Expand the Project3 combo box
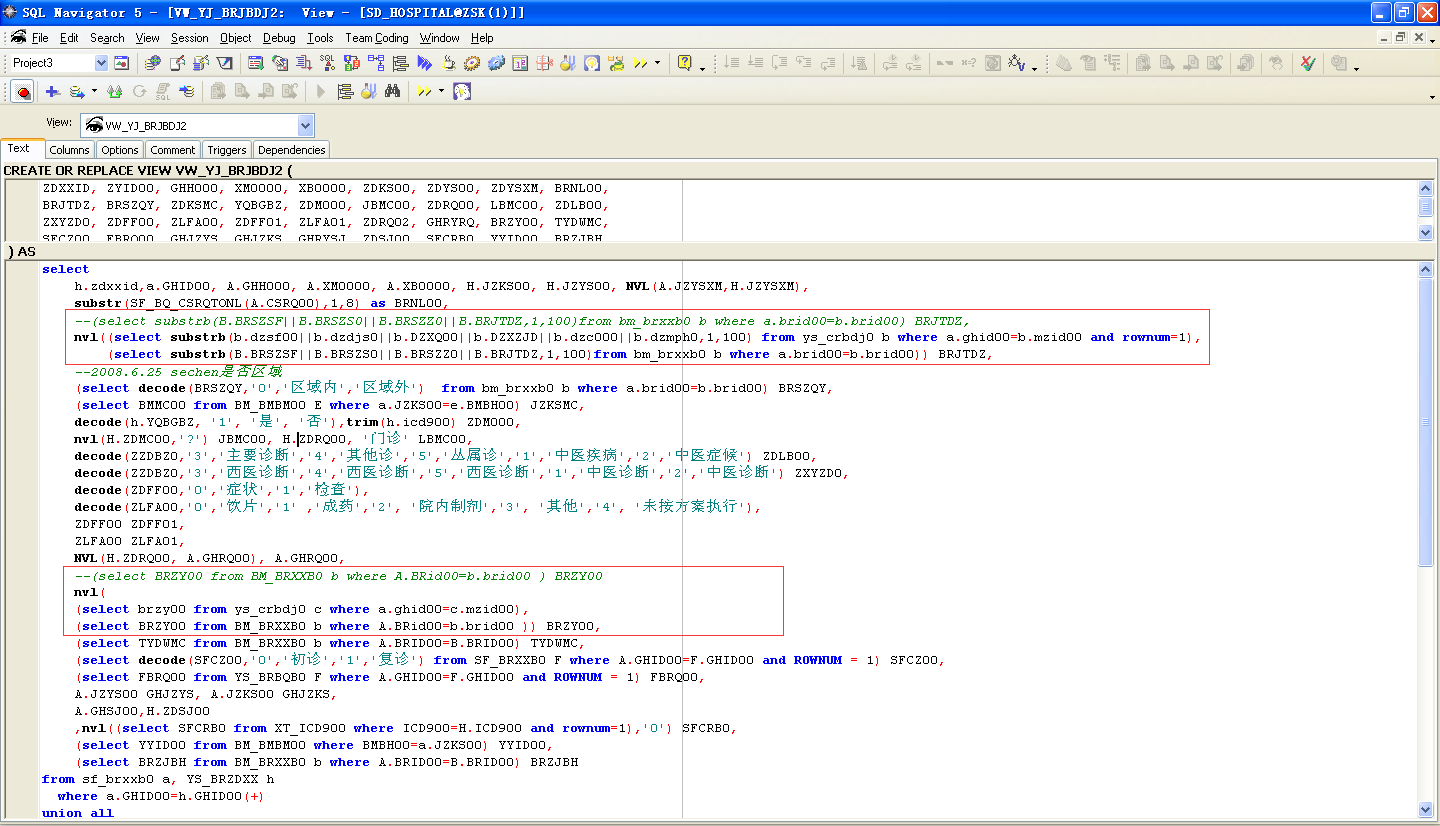The height and width of the screenshot is (826, 1440). 101,63
